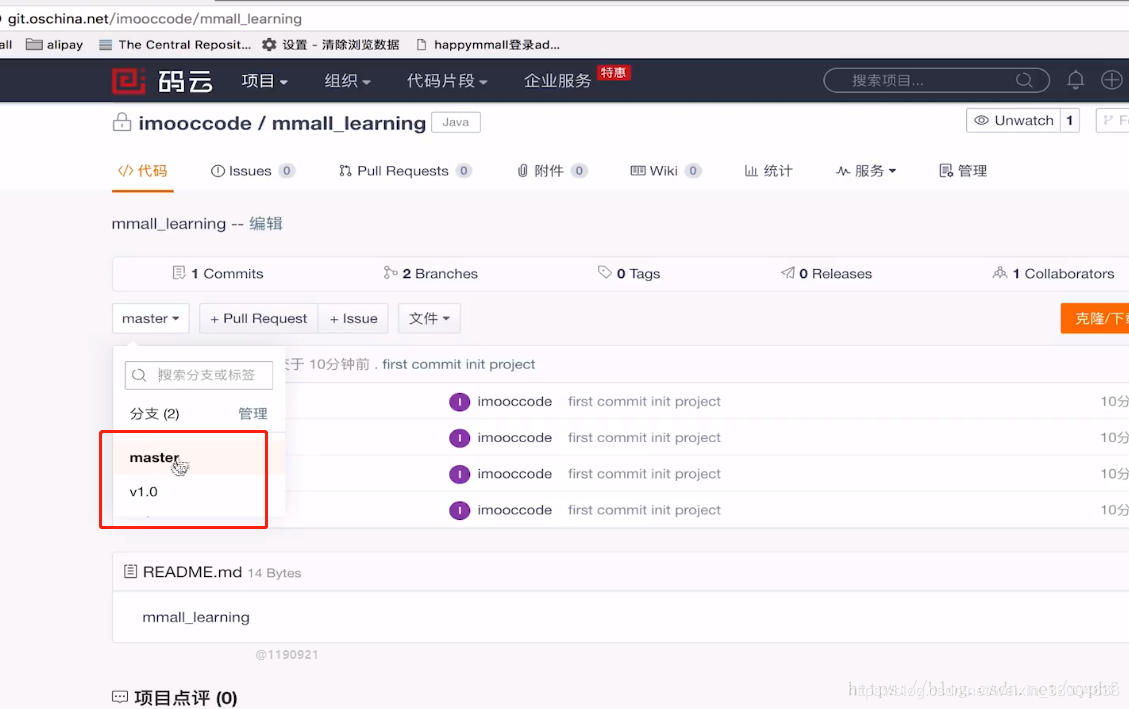This screenshot has width=1129, height=709.
Task: Click the imooccode owner link in title
Action: 195,123
